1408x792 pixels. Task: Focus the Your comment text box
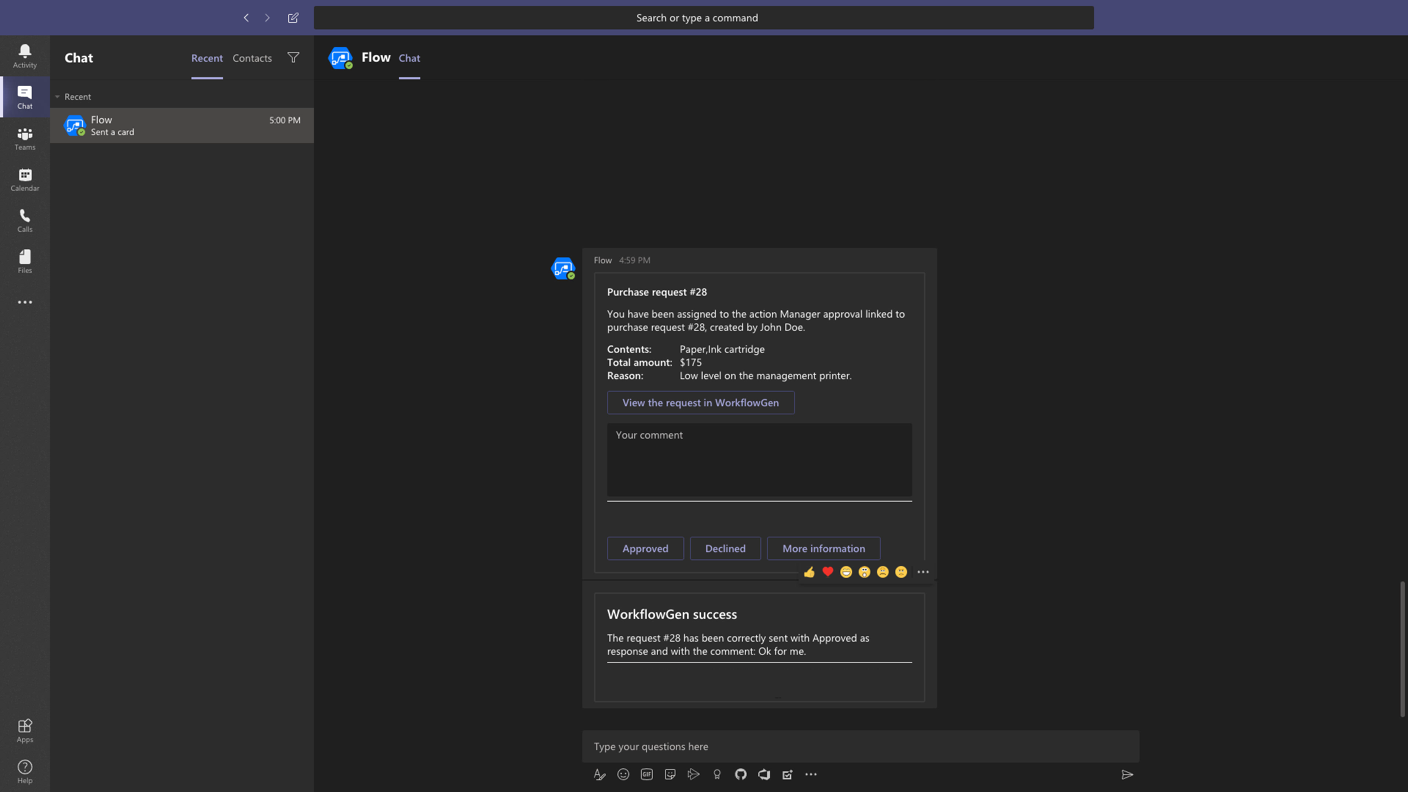(x=759, y=461)
